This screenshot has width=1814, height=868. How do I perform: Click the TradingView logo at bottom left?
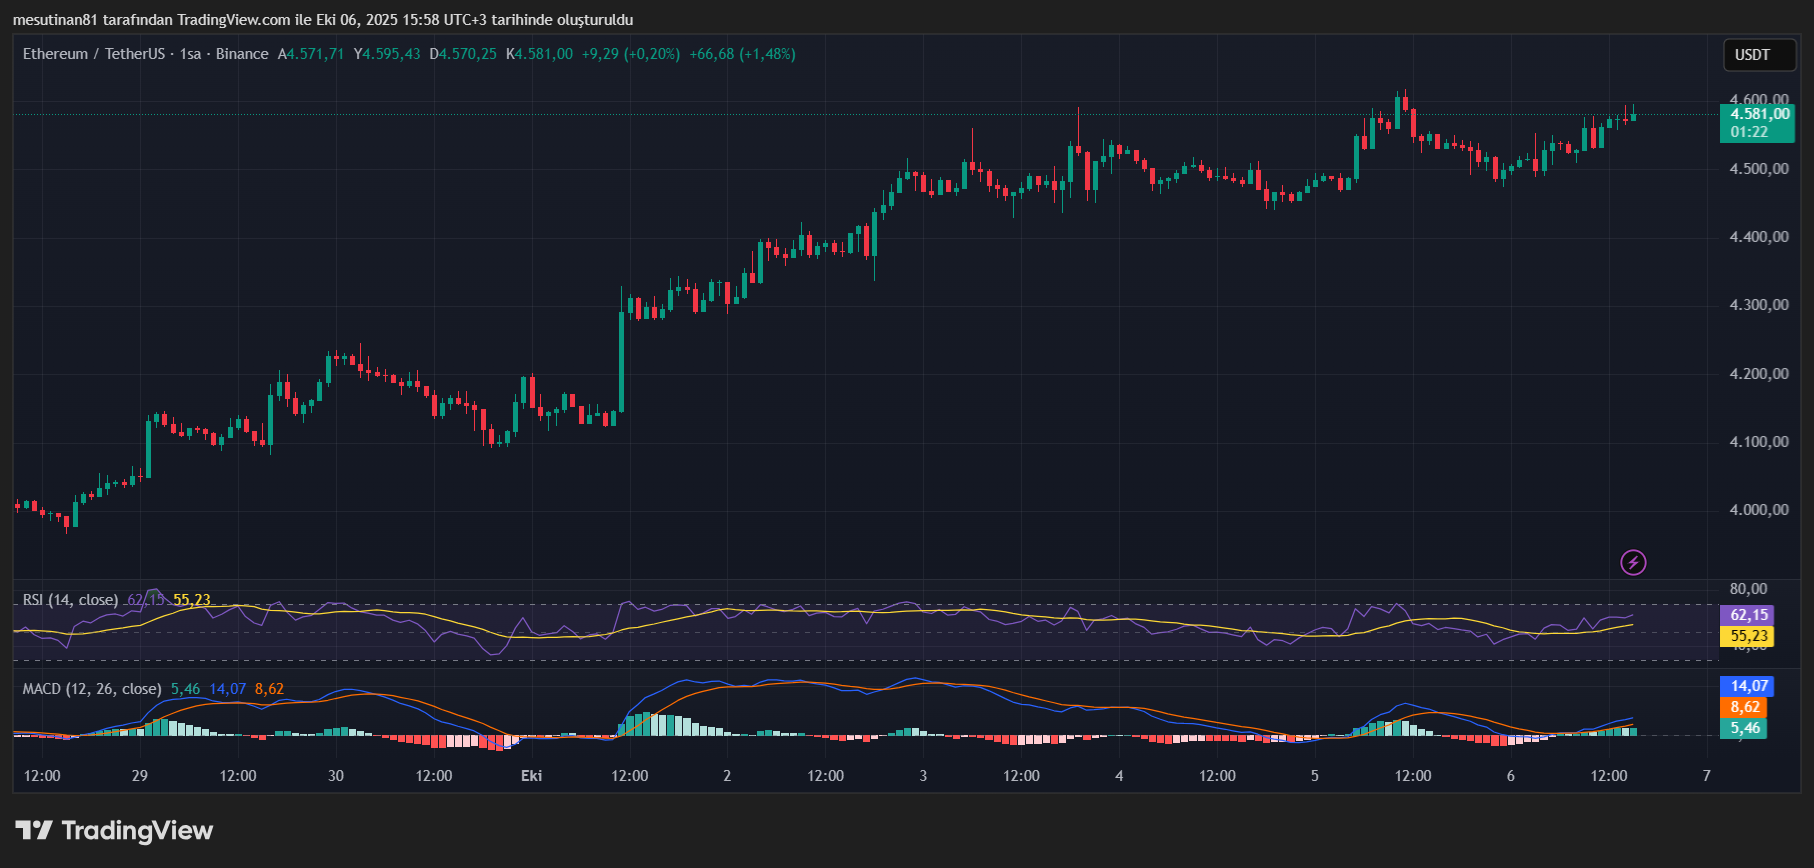pyautogui.click(x=114, y=830)
